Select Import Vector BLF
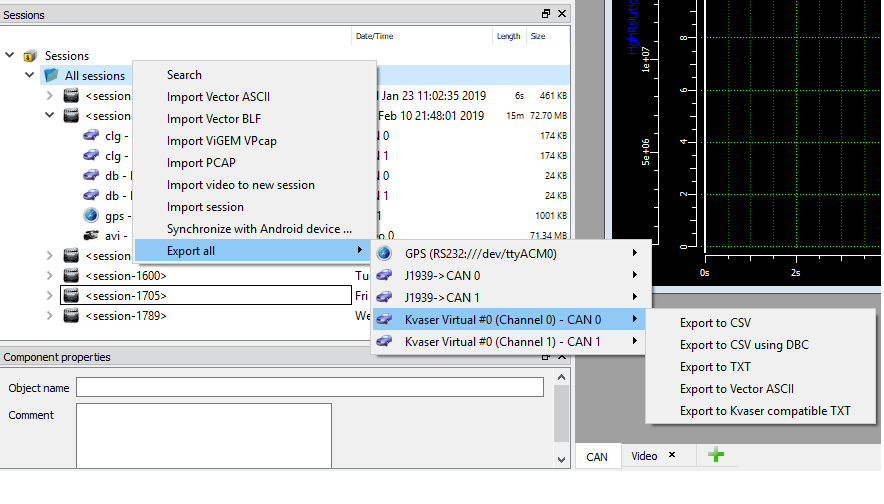The width and height of the screenshot is (884, 504). point(255,119)
